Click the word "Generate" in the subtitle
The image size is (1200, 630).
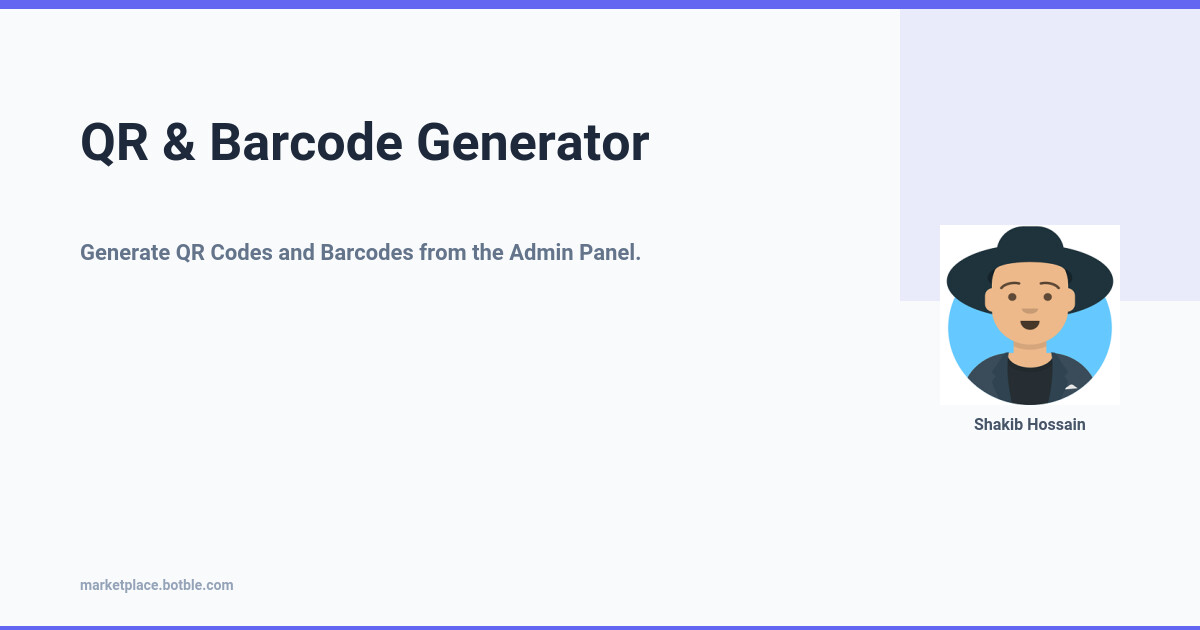[x=125, y=252]
